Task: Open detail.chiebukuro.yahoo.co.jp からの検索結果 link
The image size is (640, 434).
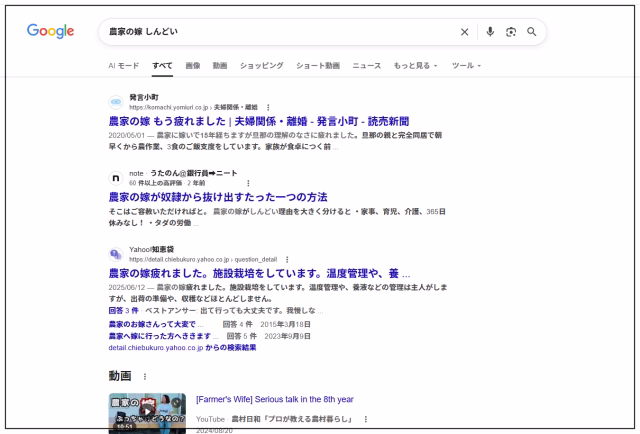Action: [x=182, y=348]
